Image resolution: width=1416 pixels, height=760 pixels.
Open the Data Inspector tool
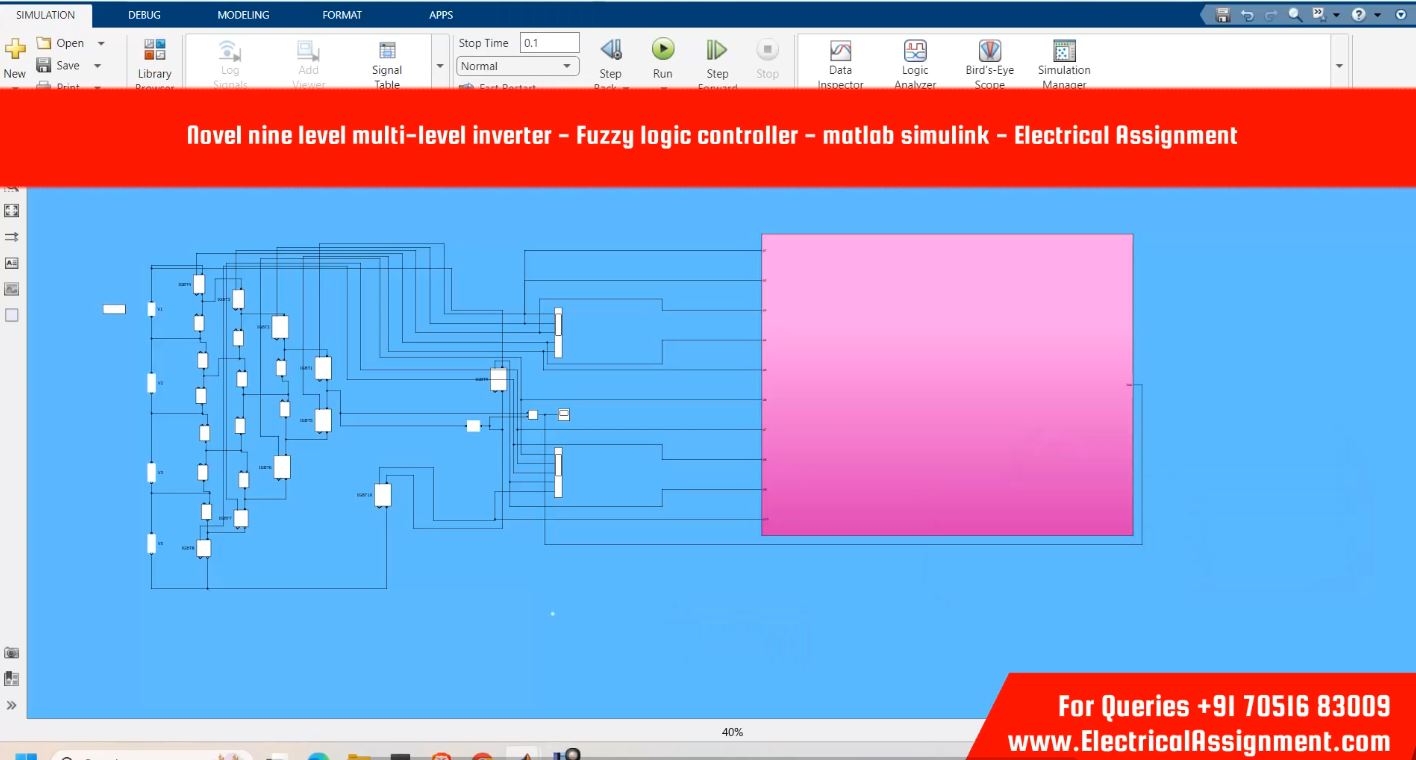(x=840, y=52)
